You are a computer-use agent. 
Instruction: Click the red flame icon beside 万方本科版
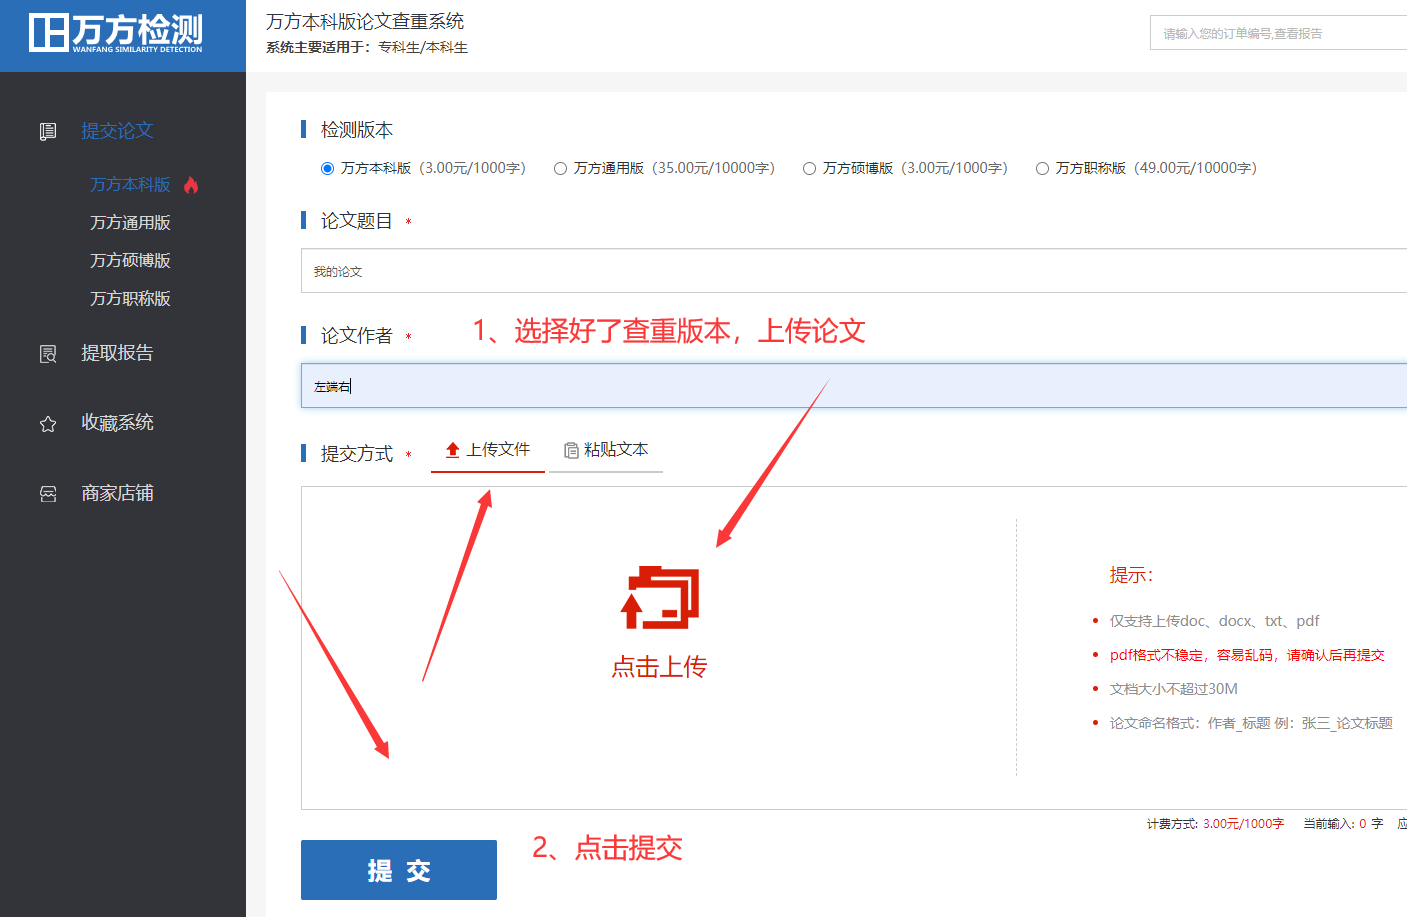[191, 185]
